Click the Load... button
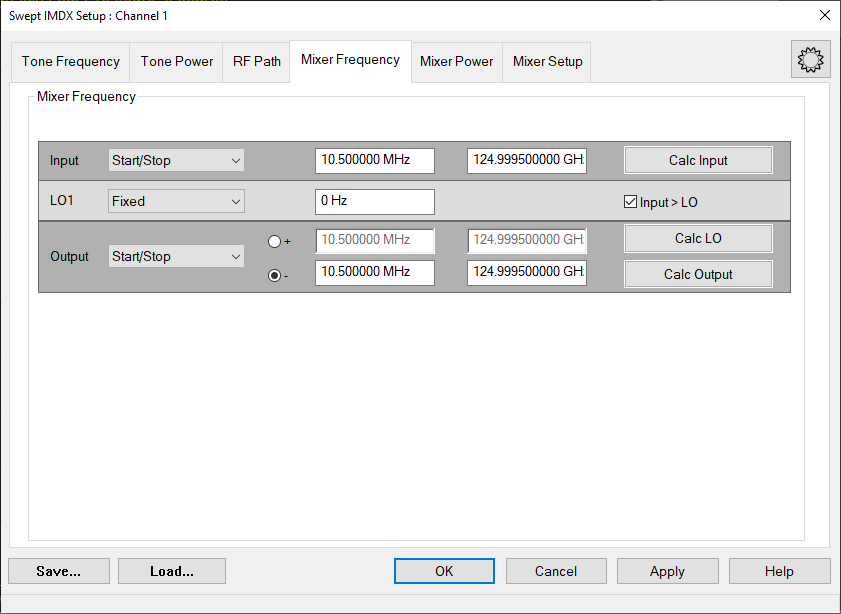Image resolution: width=841 pixels, height=614 pixels. pyautogui.click(x=171, y=571)
